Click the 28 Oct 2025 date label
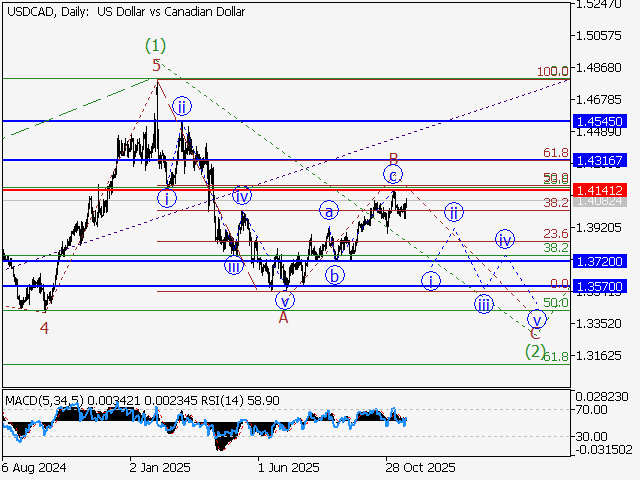 point(420,467)
